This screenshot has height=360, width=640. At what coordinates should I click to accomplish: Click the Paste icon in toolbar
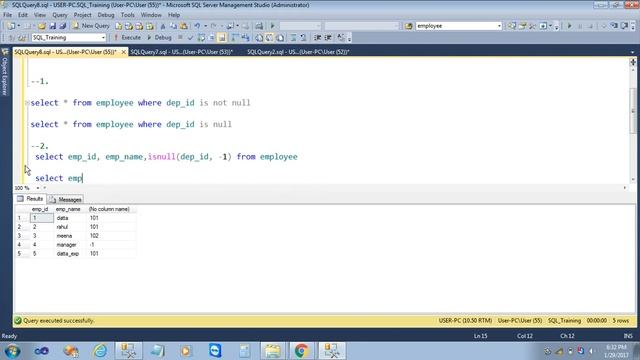coord(184,26)
